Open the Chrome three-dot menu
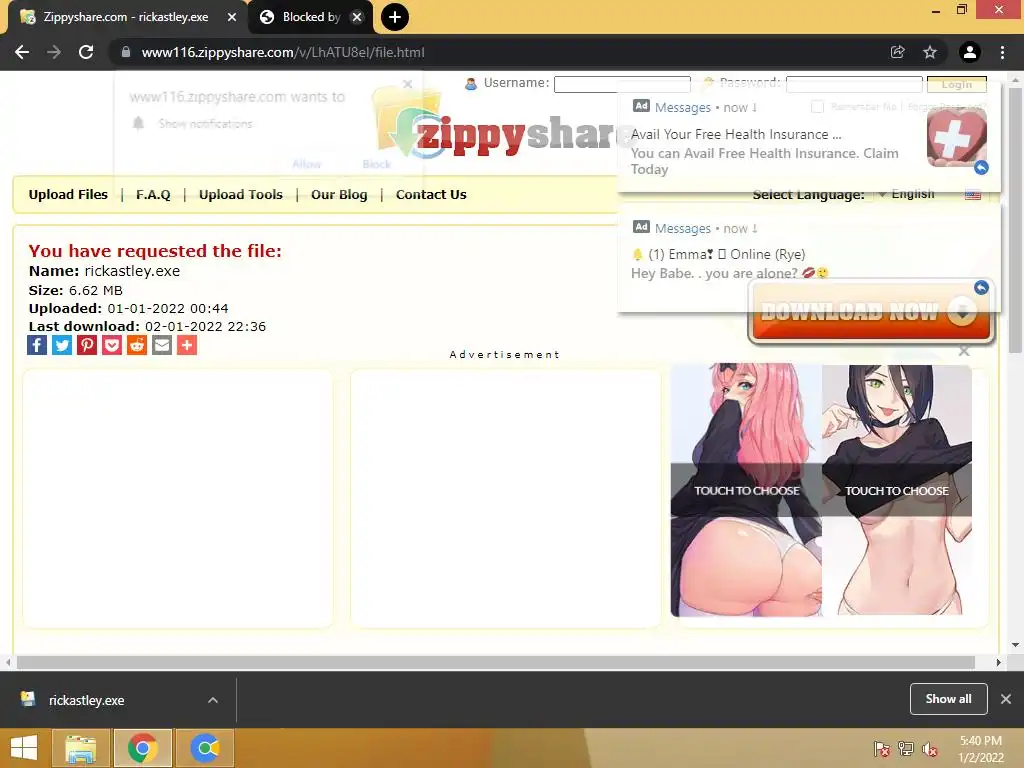The height and width of the screenshot is (768, 1024). (x=1002, y=52)
